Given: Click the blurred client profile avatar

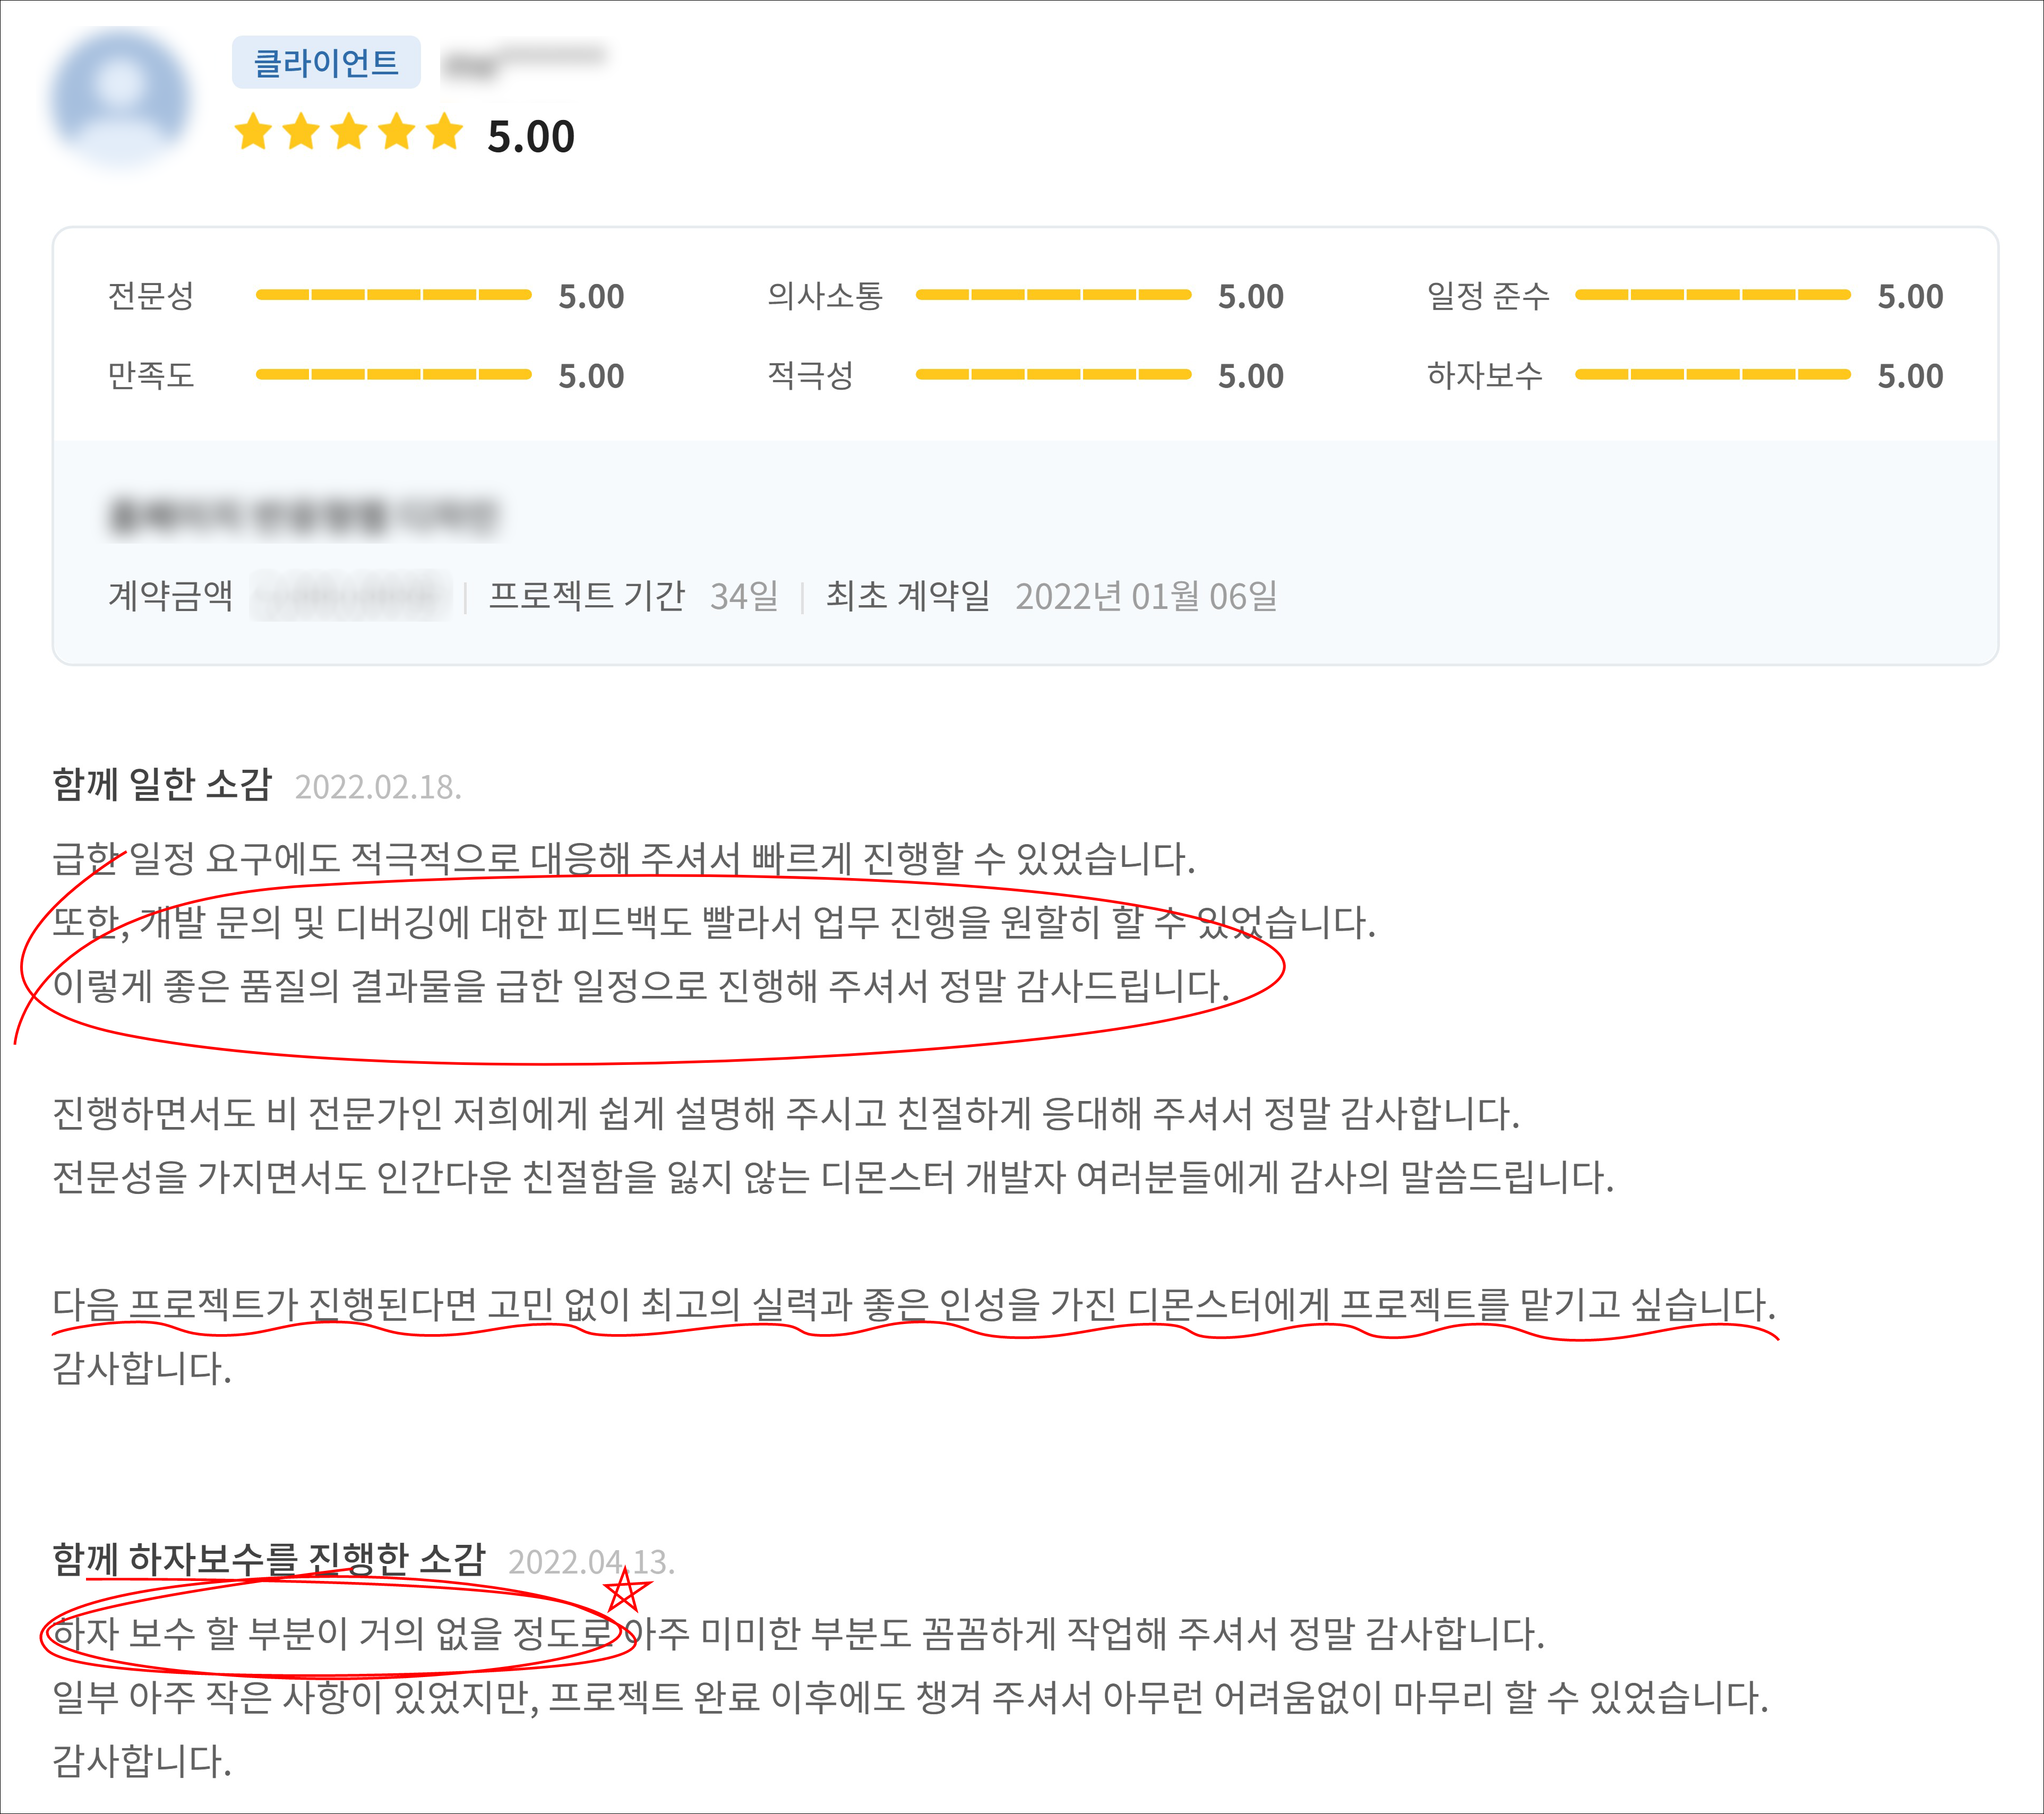Looking at the screenshot, I should tap(120, 100).
